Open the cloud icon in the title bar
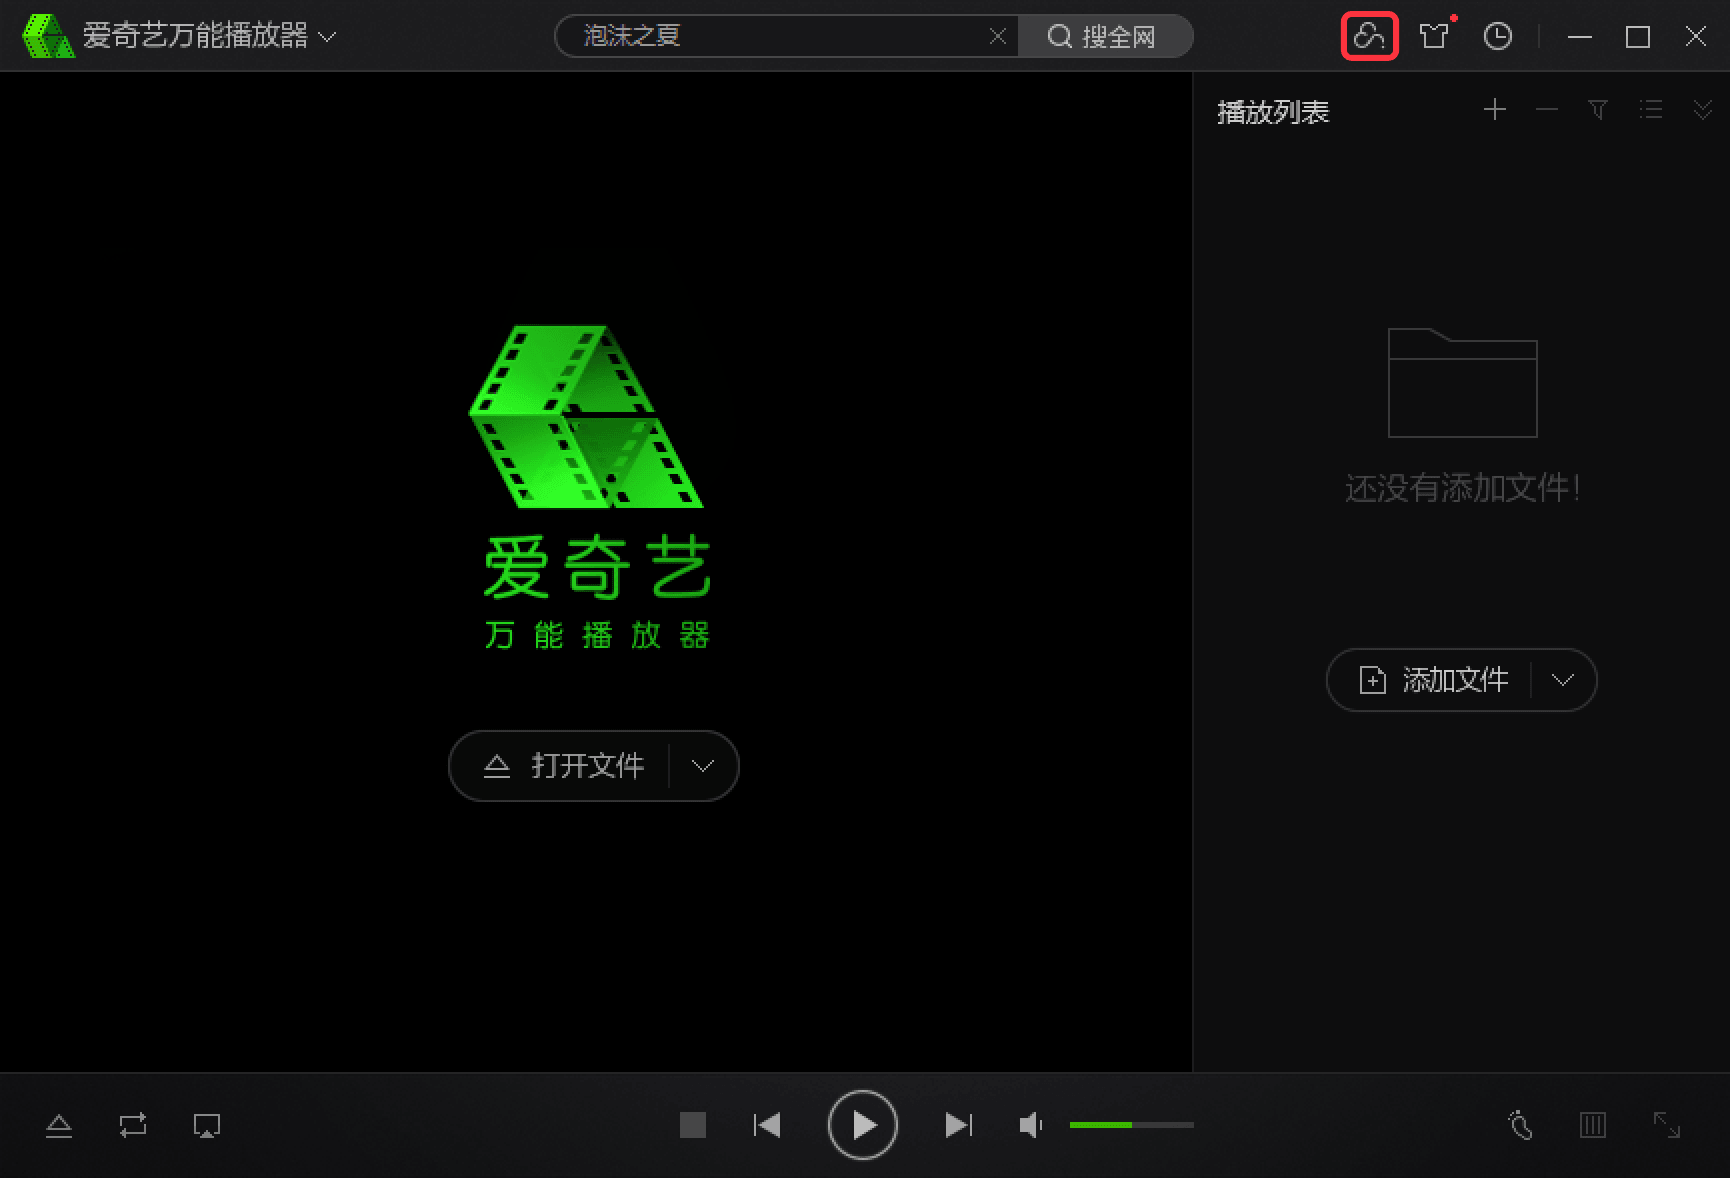Viewport: 1730px width, 1178px height. (x=1369, y=36)
